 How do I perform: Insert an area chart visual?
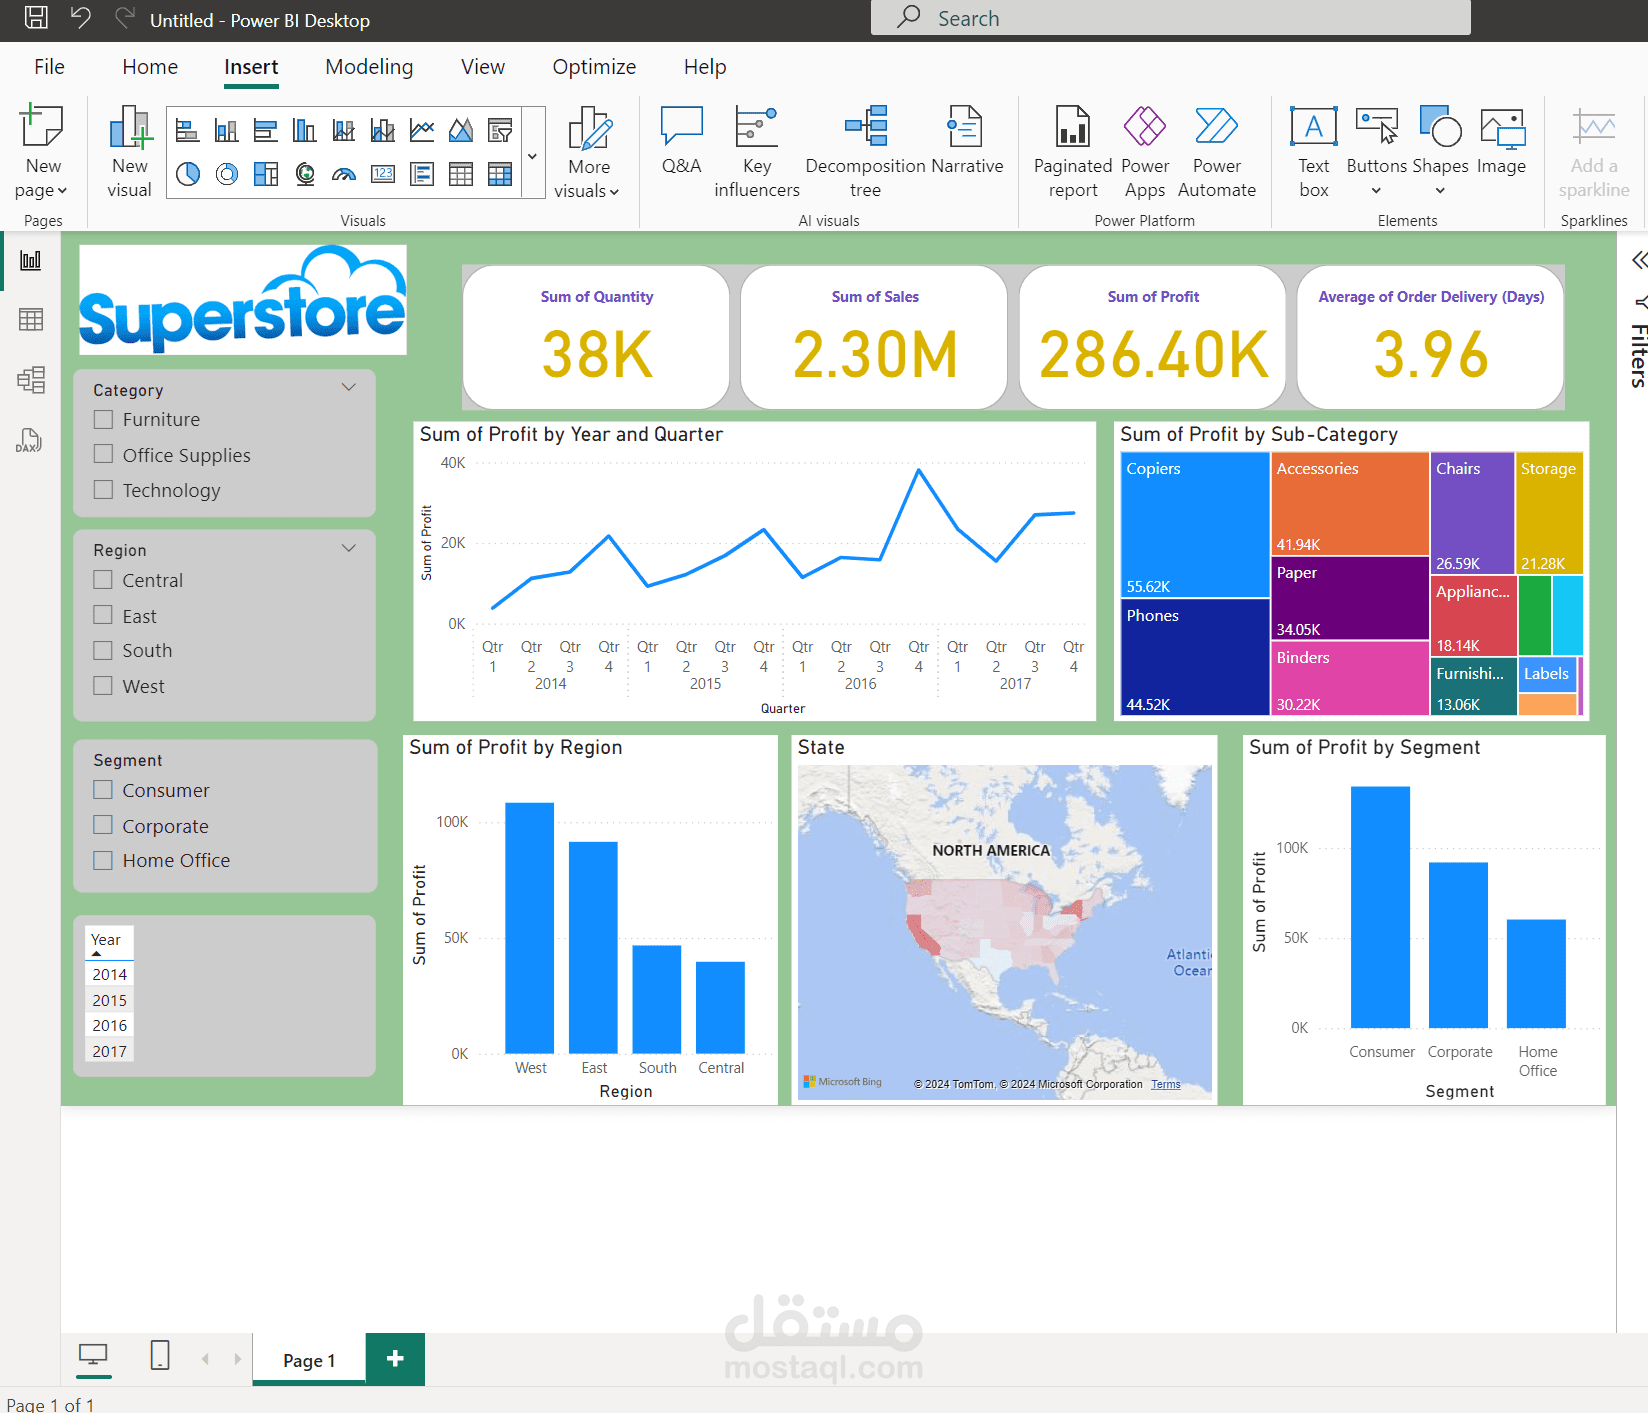pos(461,130)
